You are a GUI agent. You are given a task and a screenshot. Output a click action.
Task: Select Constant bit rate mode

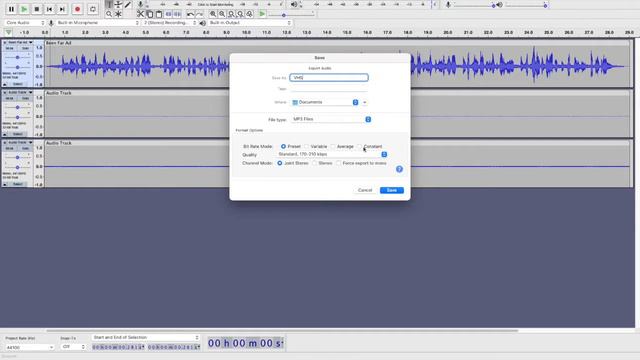point(359,147)
